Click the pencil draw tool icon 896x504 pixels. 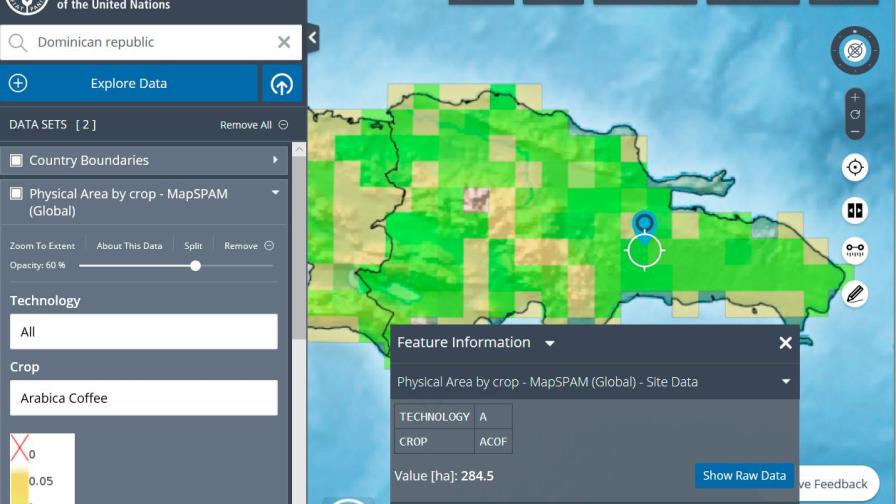(x=855, y=294)
